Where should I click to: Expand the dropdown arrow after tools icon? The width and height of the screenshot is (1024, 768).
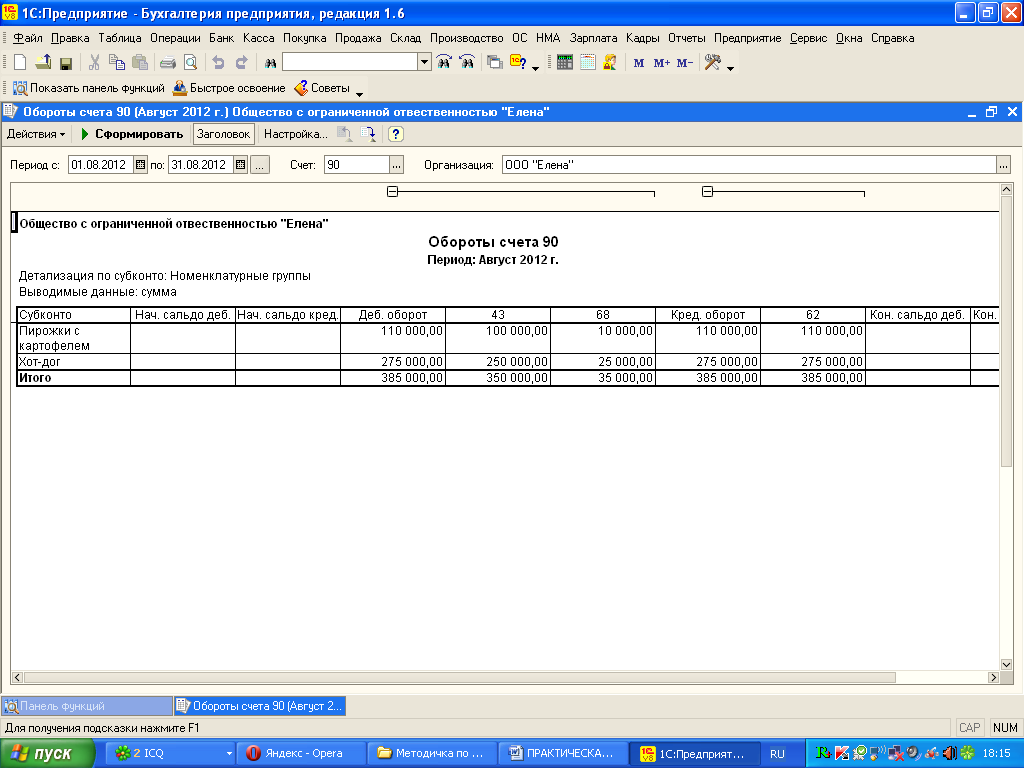pyautogui.click(x=730, y=68)
